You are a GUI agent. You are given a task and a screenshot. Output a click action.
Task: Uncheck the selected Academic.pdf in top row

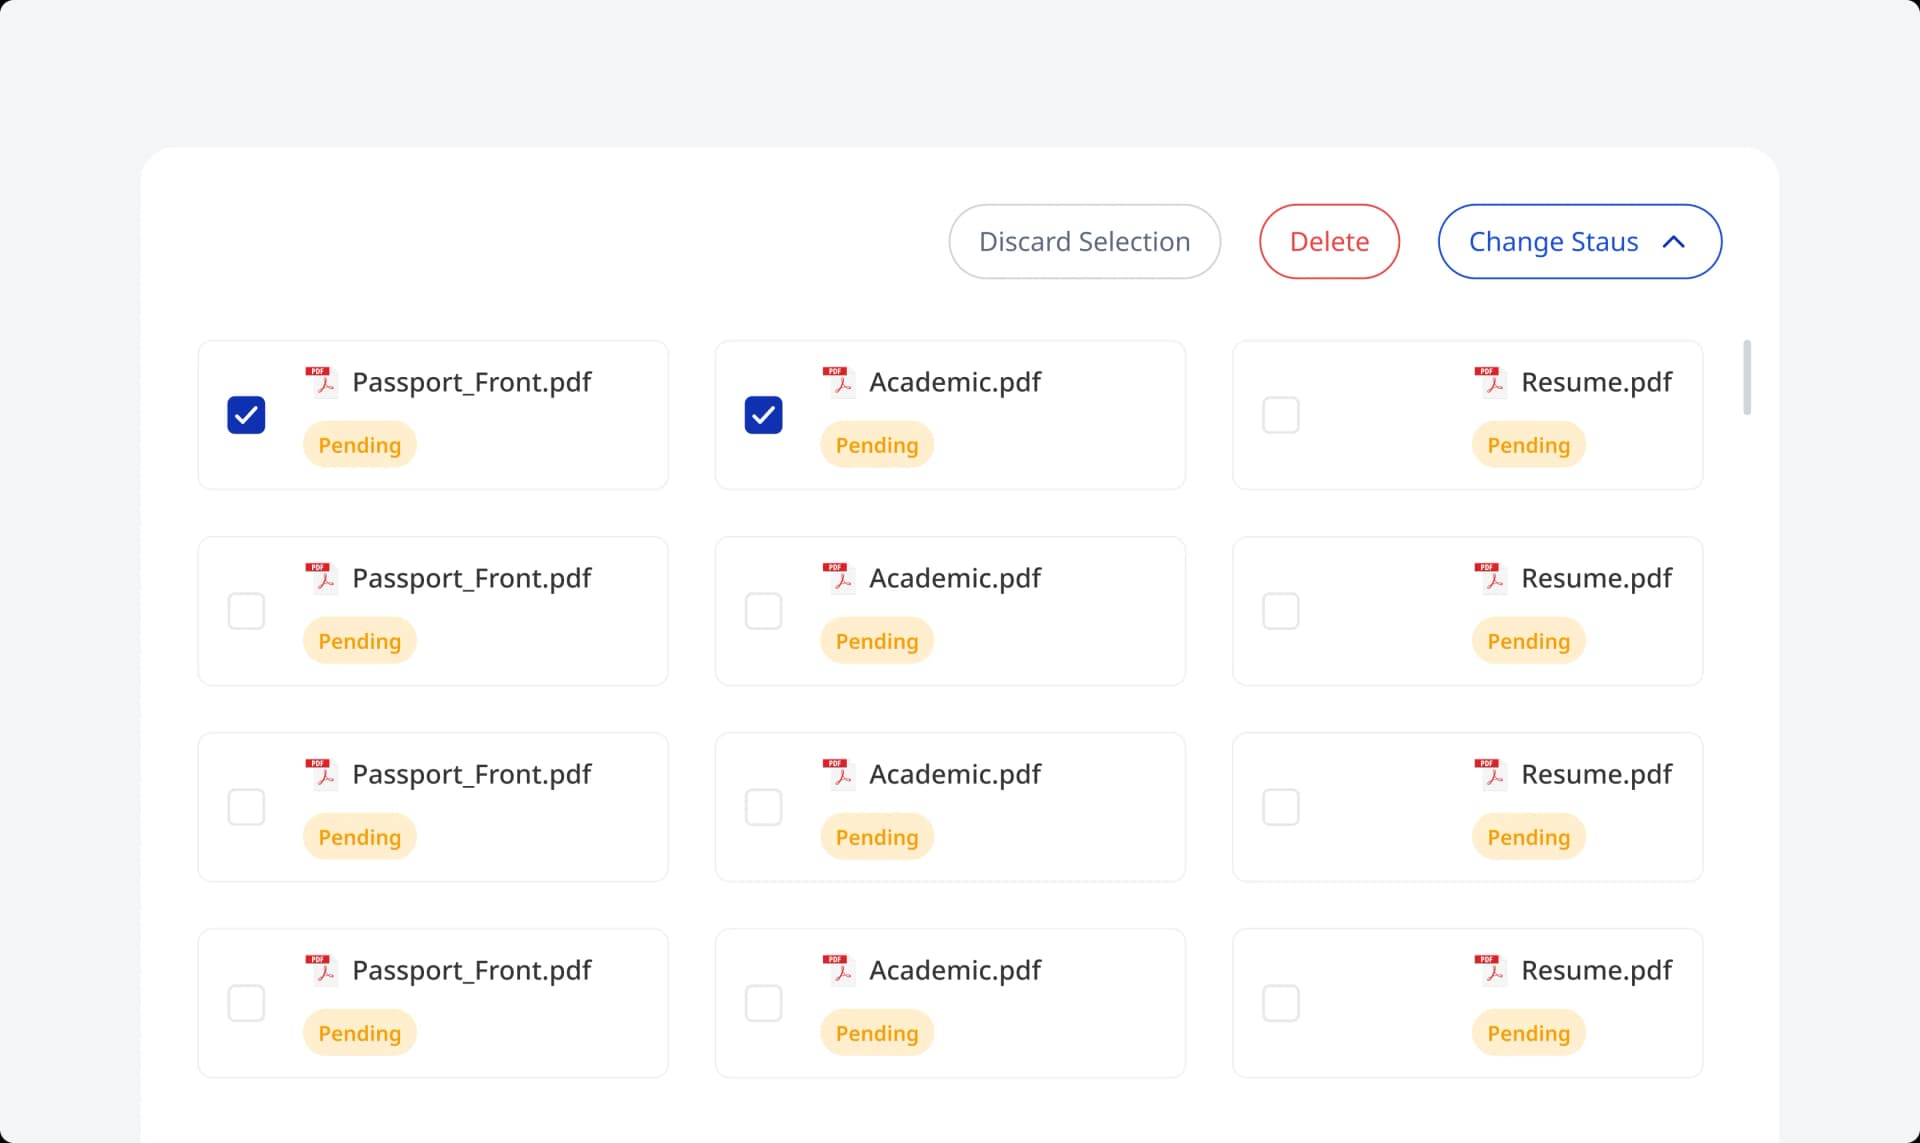click(x=763, y=414)
